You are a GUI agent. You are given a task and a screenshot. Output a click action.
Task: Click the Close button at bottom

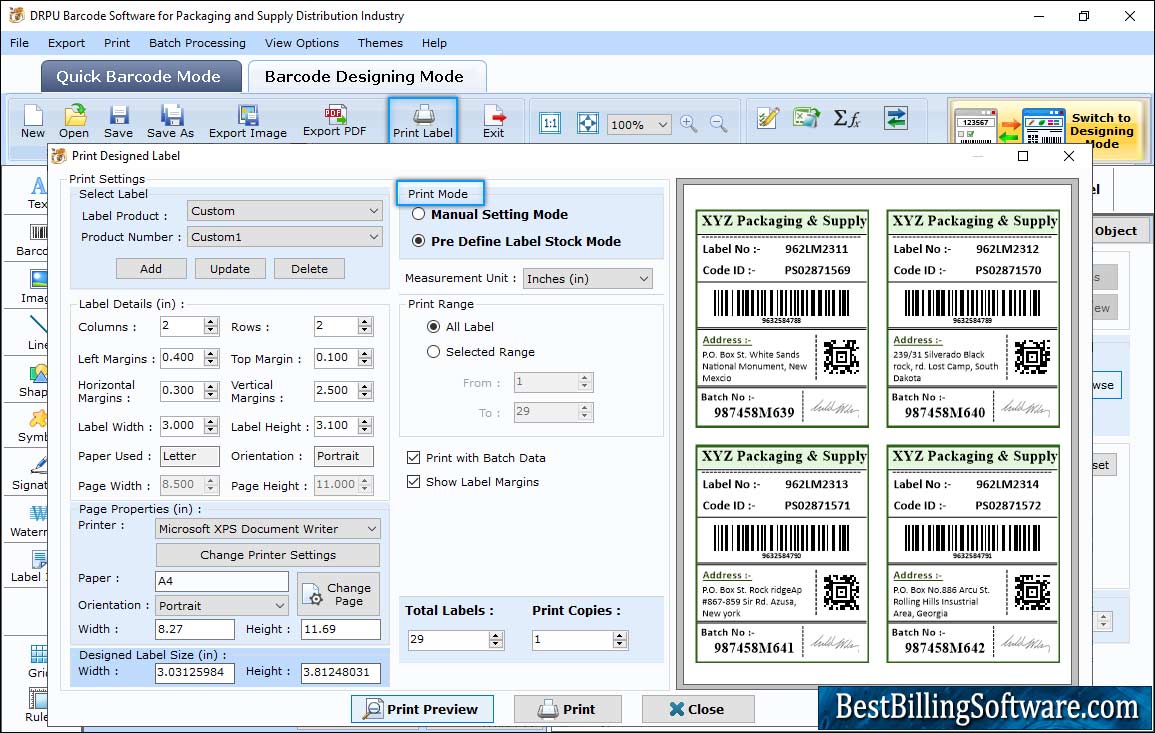coord(698,709)
